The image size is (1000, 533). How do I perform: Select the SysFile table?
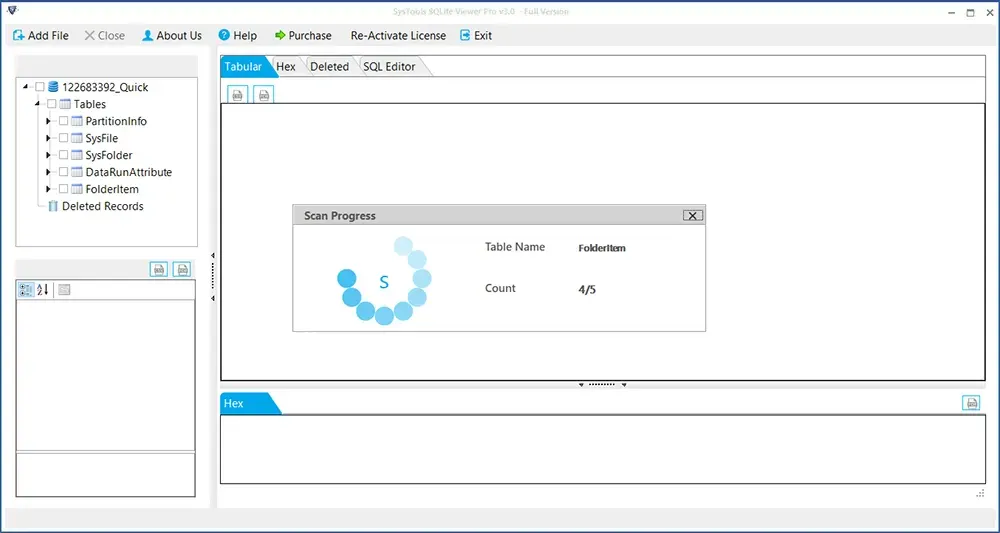[x=102, y=138]
